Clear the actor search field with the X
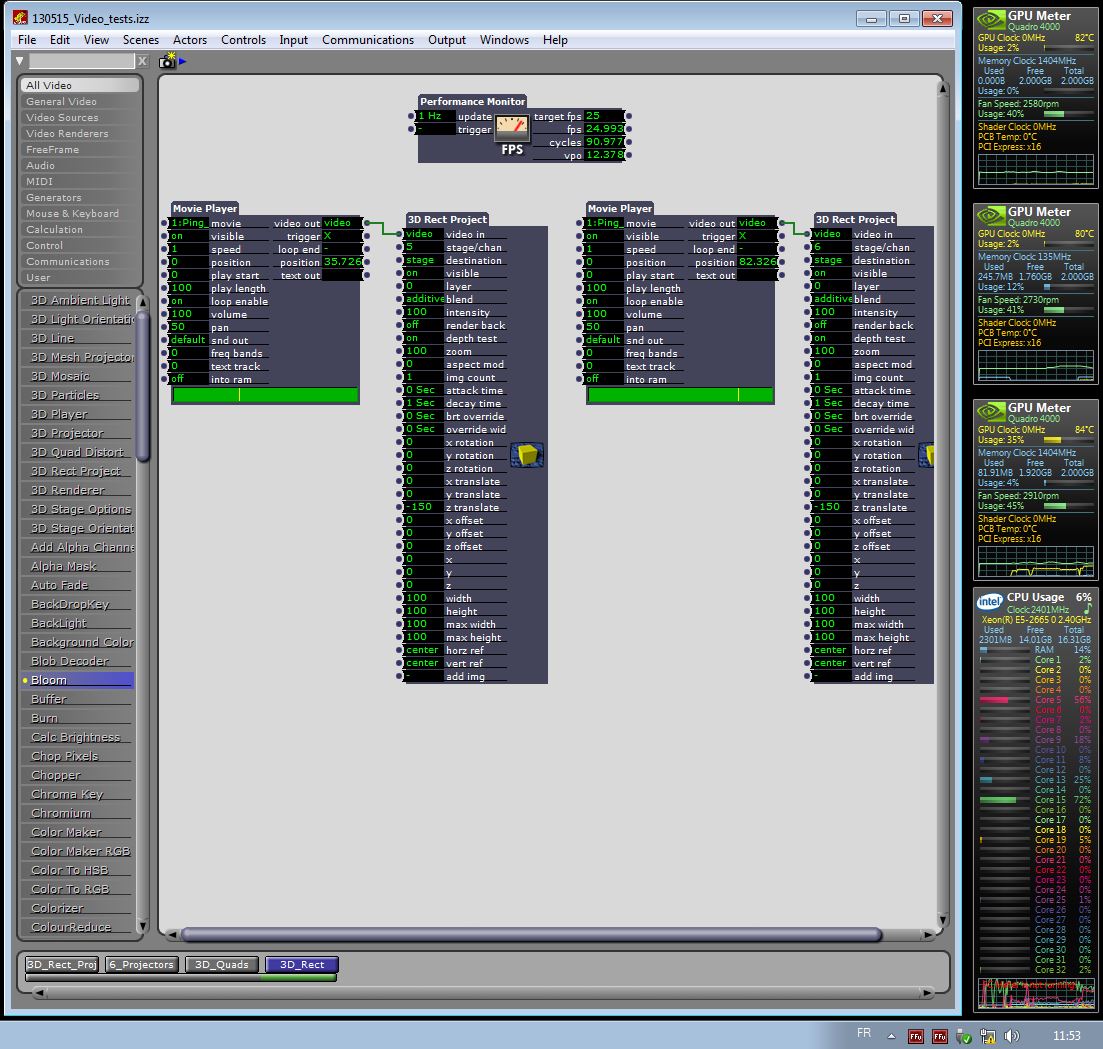 coord(142,61)
